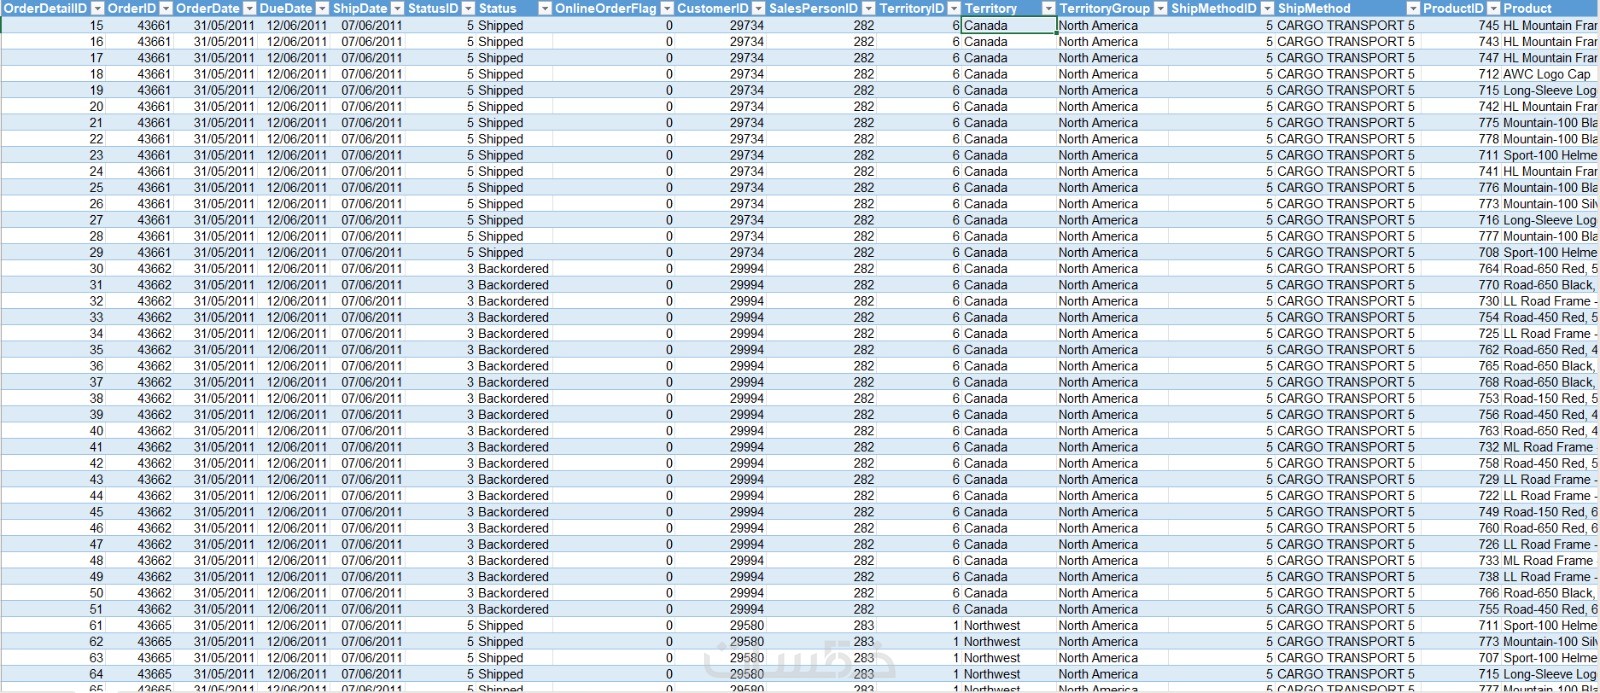Viewport: 1600px width, 693px height.
Task: Click OnlineOrderFlag 0 in OrderDetailID 38 row
Action: pos(669,398)
